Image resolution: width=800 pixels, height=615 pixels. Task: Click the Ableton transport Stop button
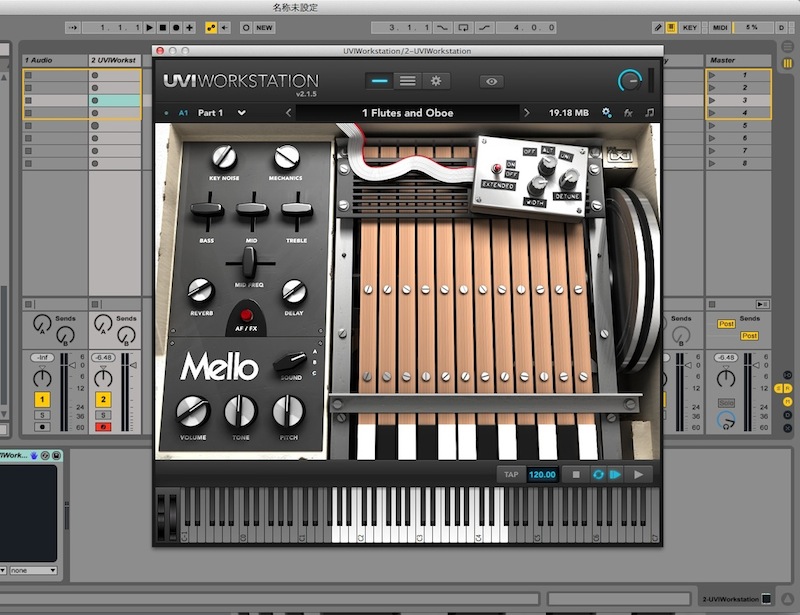coord(163,28)
